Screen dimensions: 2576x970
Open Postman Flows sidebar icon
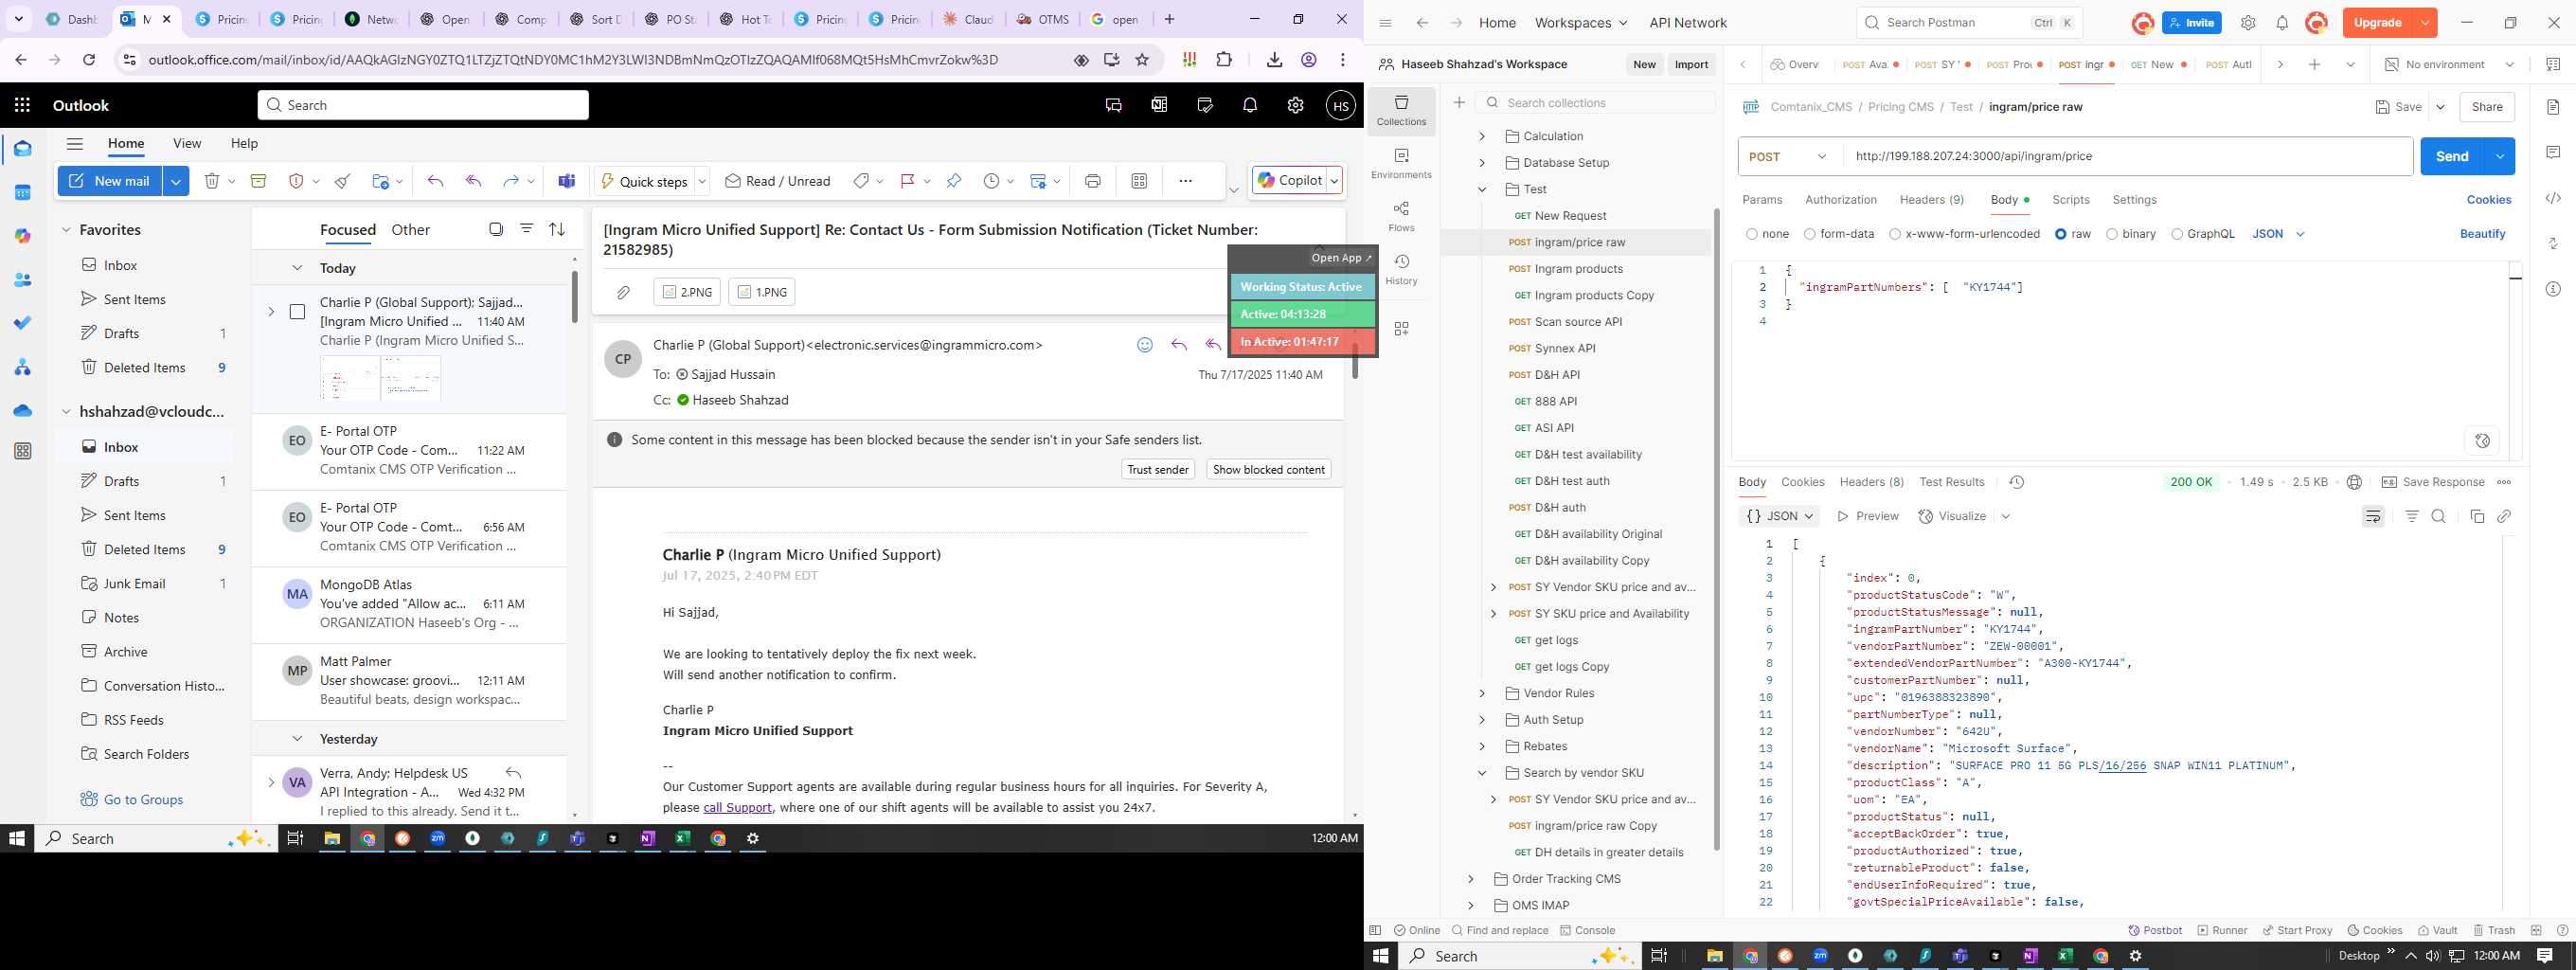click(x=1401, y=216)
